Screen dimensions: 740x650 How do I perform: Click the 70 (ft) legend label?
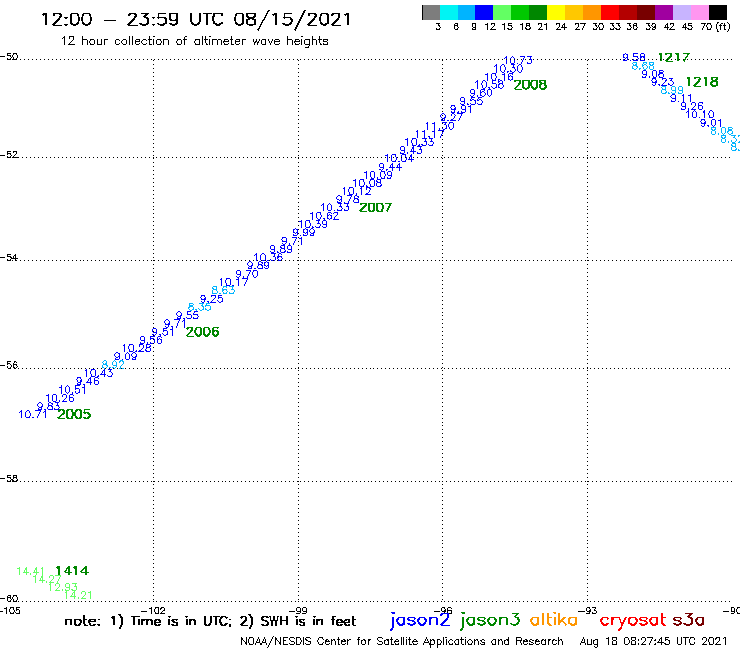tap(715, 26)
